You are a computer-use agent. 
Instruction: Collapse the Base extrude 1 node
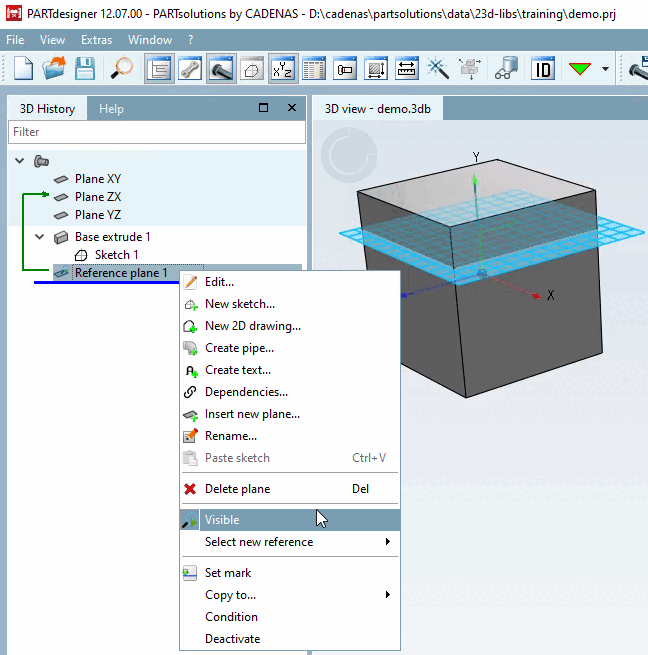click(x=40, y=236)
